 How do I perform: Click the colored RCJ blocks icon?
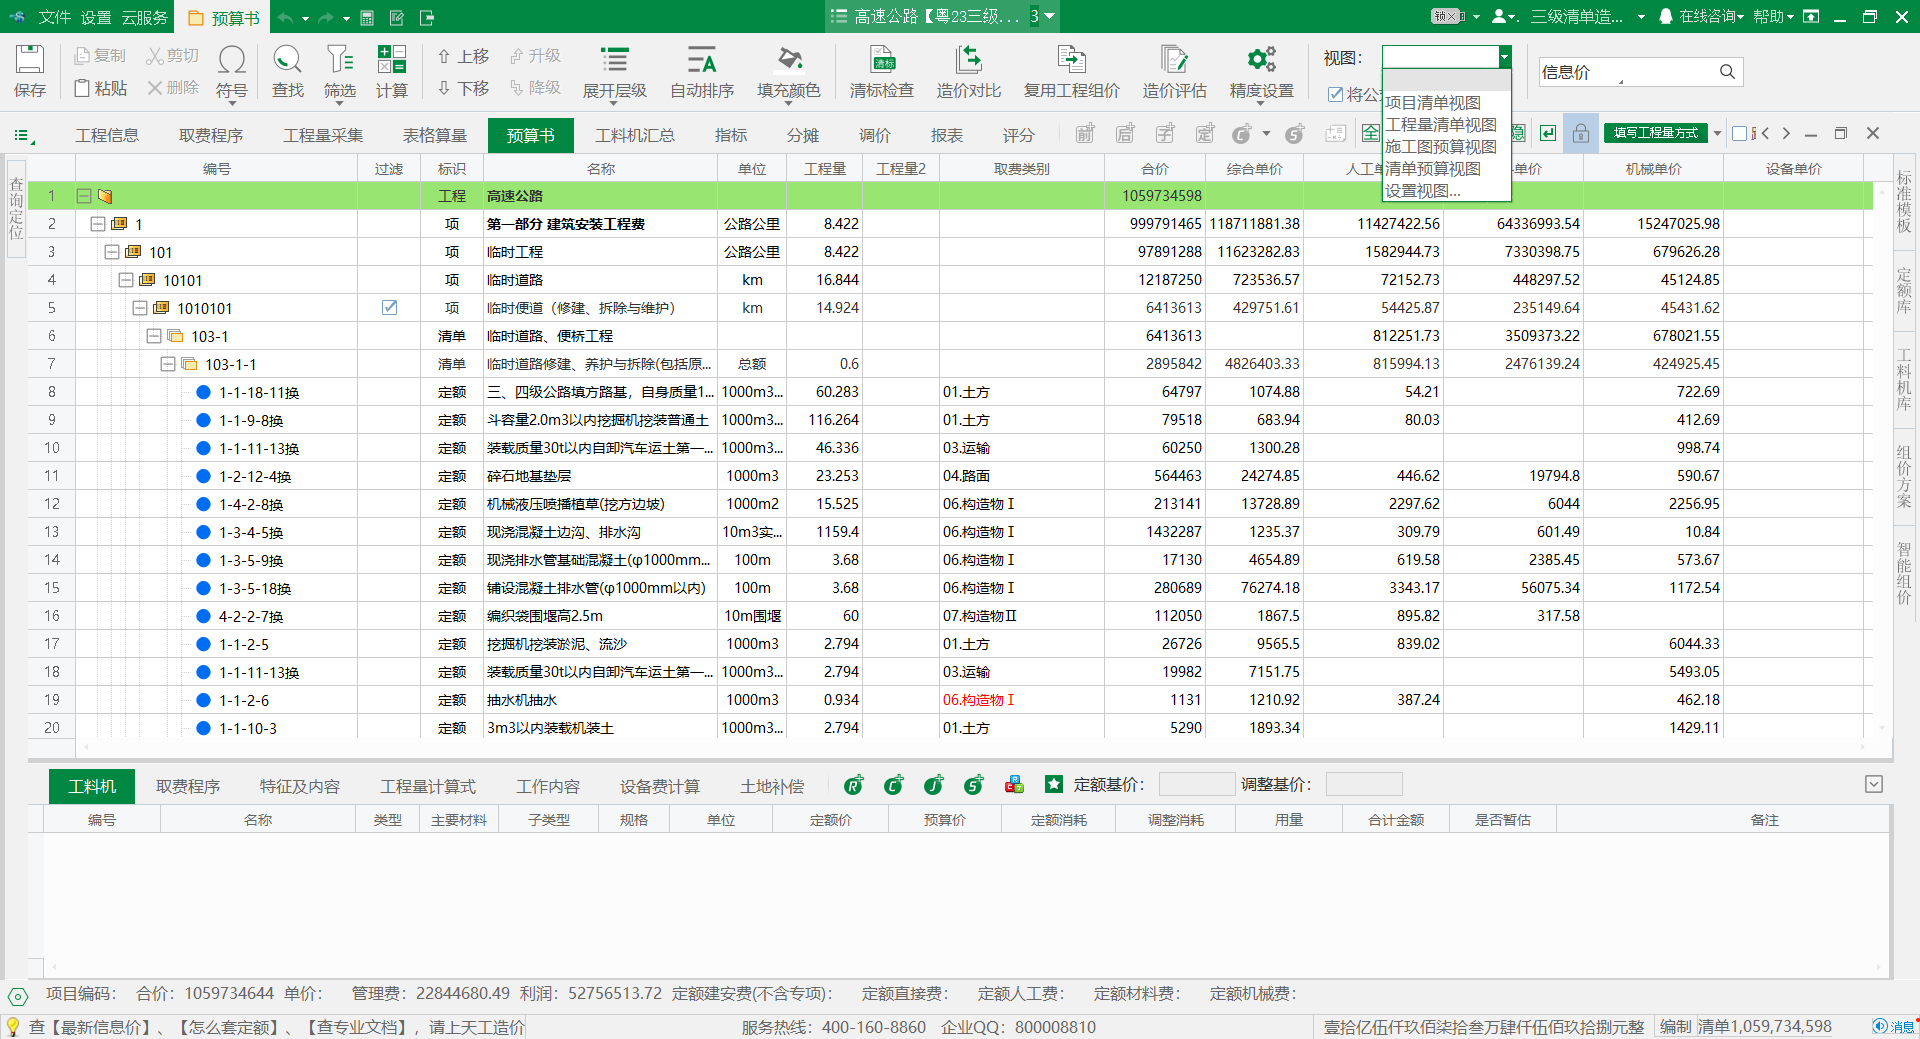1014,786
